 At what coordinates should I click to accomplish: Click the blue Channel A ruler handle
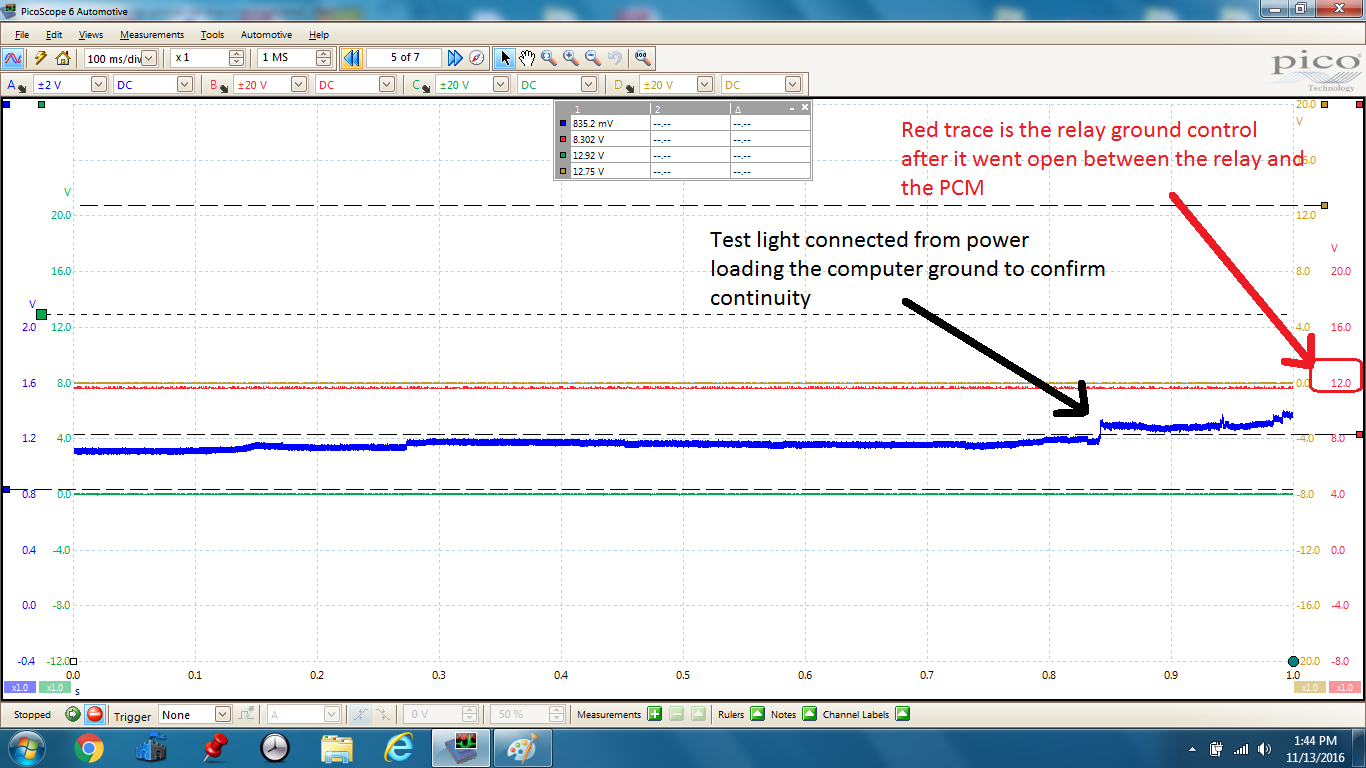click(x=6, y=489)
